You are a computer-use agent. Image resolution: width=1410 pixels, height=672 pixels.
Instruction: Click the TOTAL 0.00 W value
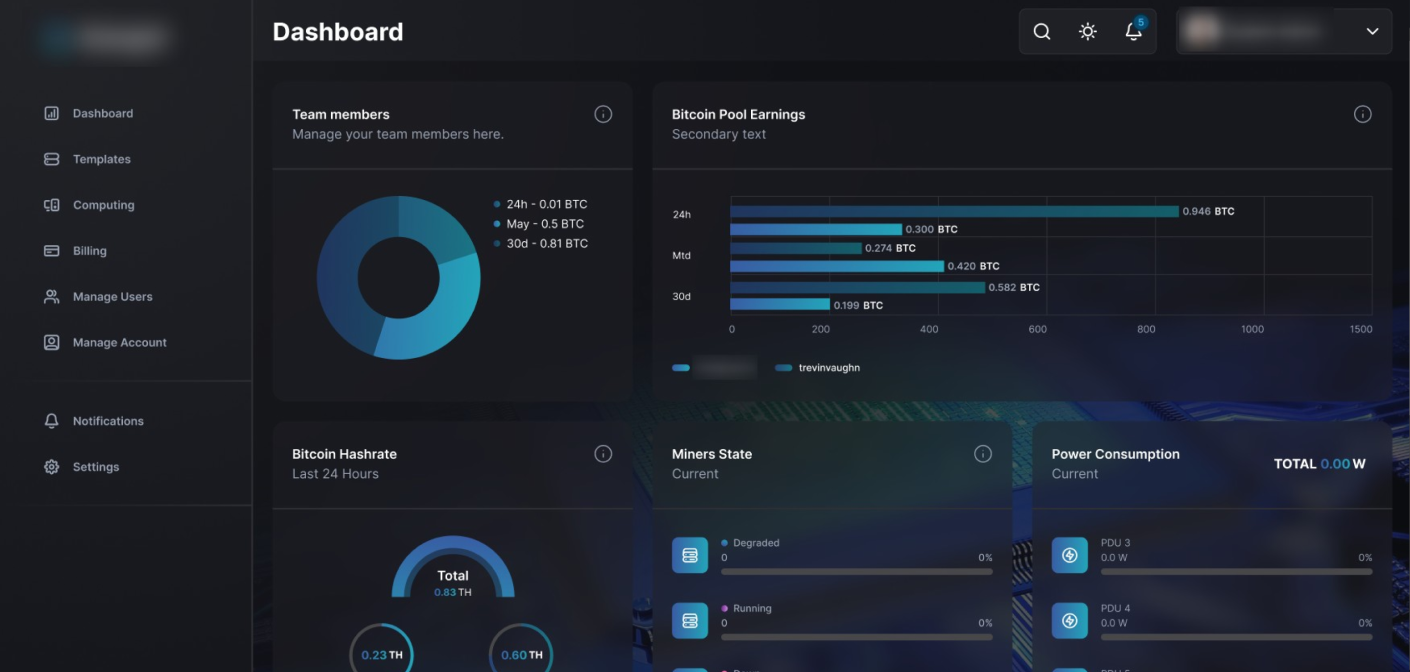pyautogui.click(x=1319, y=464)
